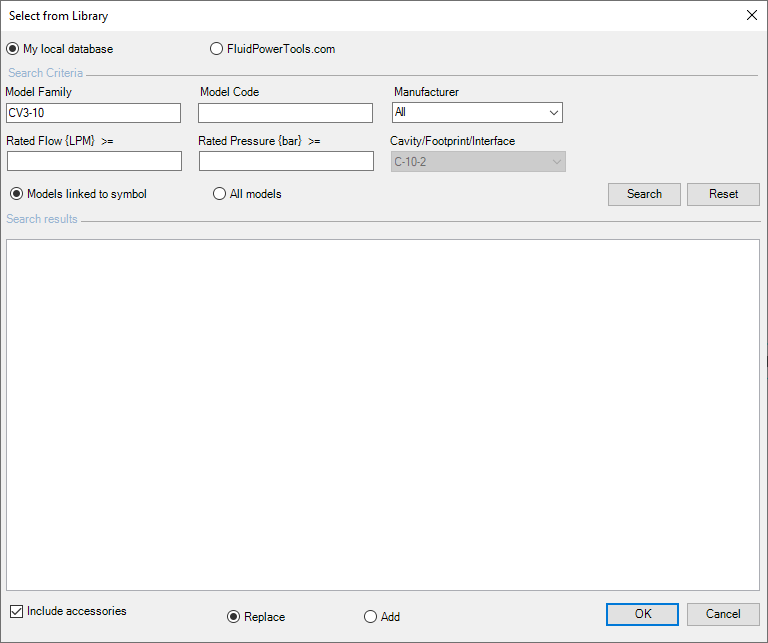Cancel the library selection dialog
This screenshot has height=643, width=768.
pos(723,614)
